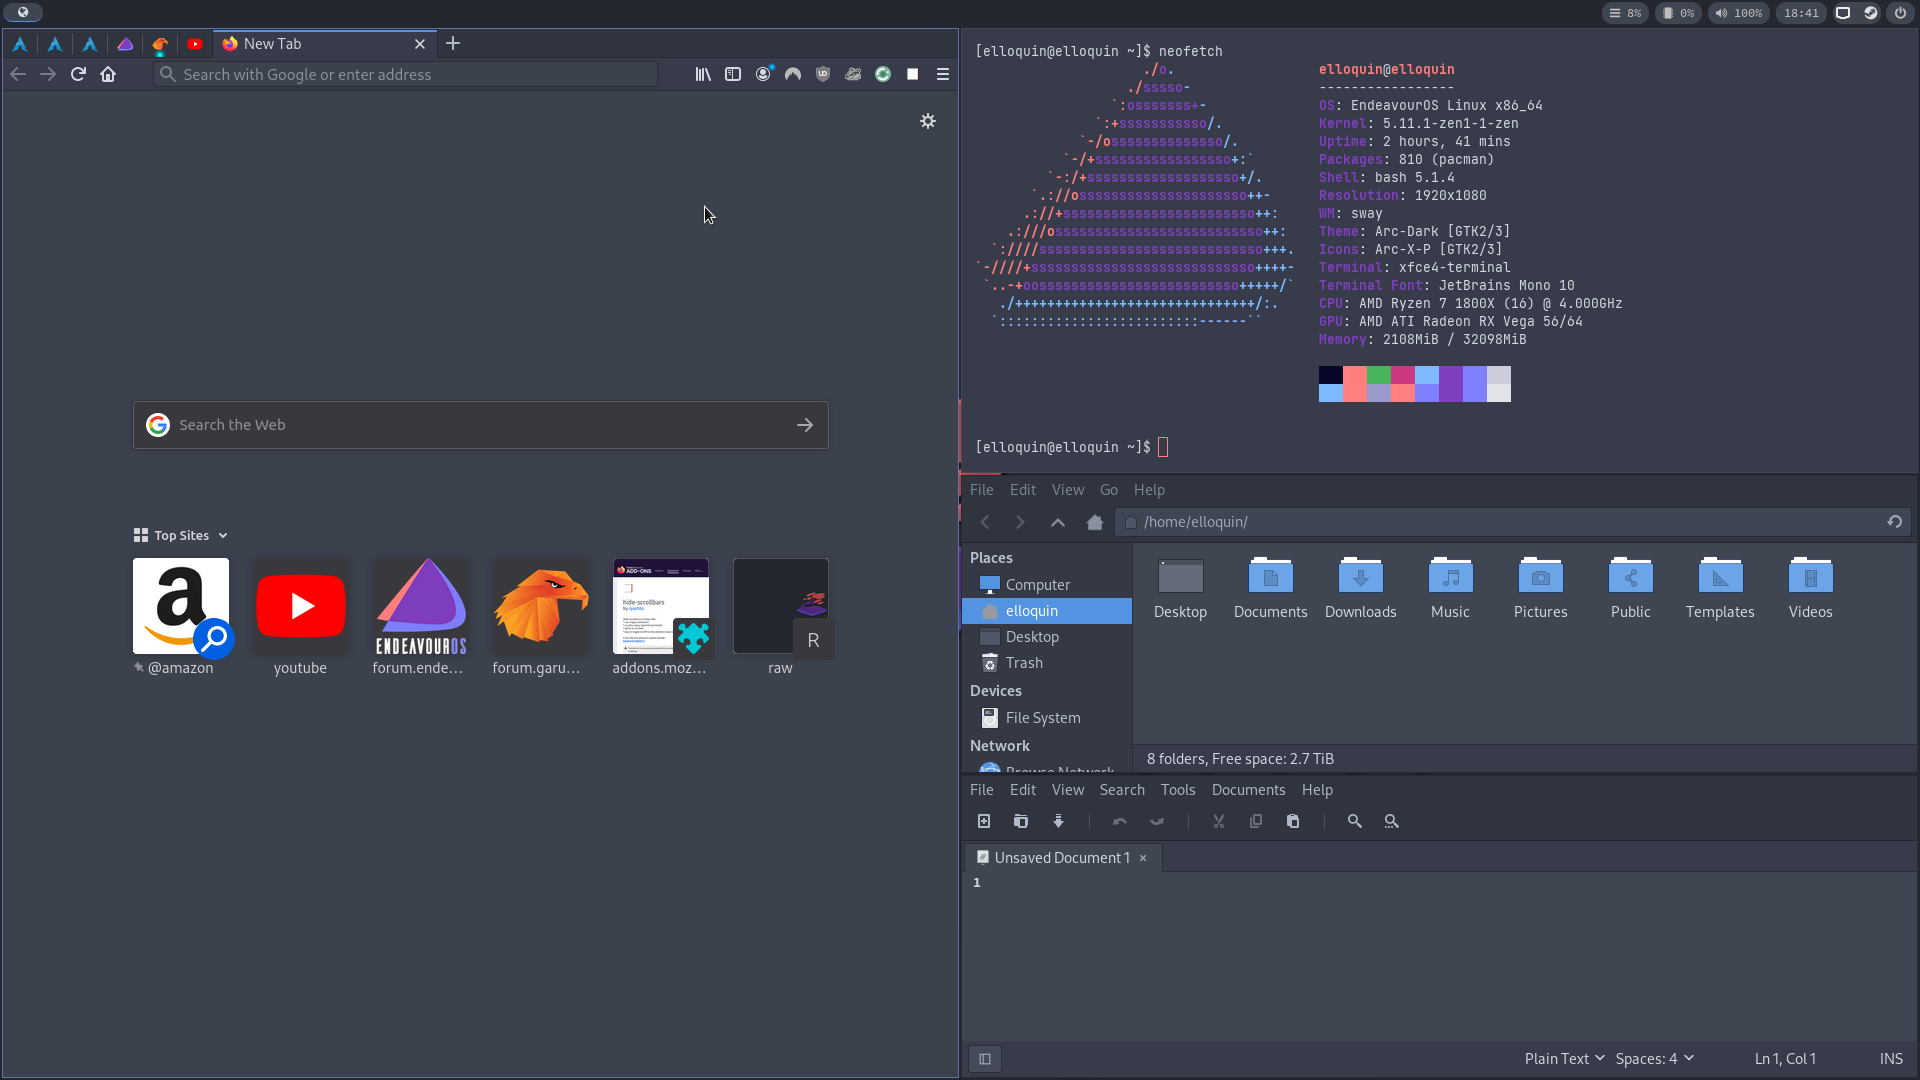Open the file manager Go menu

(1109, 489)
